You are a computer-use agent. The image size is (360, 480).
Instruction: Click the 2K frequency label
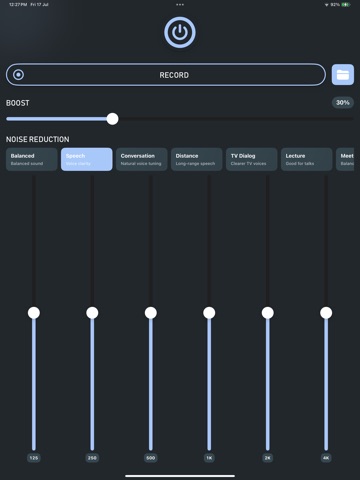pyautogui.click(x=268, y=458)
